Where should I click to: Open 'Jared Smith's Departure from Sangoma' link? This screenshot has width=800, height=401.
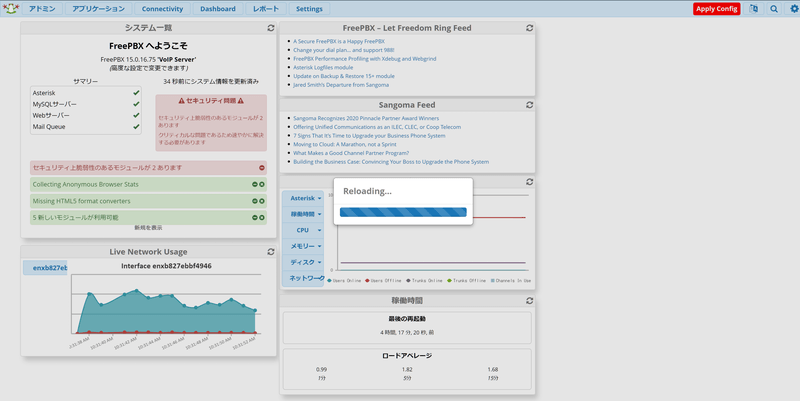(341, 85)
